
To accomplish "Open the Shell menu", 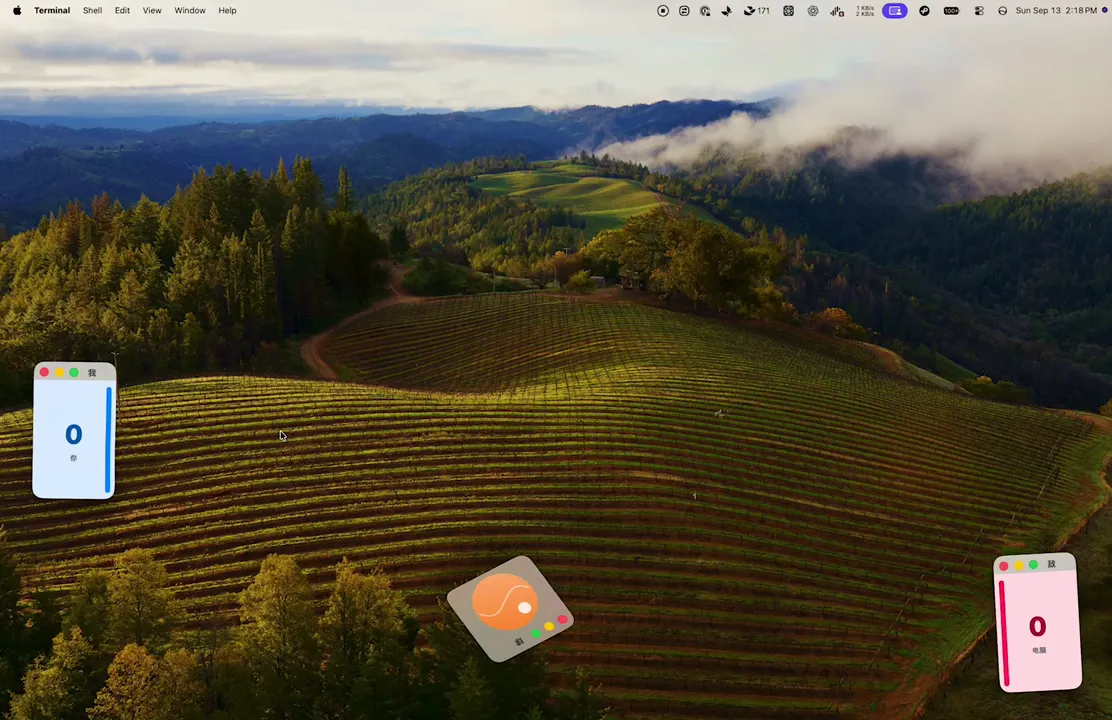I will point(92,11).
